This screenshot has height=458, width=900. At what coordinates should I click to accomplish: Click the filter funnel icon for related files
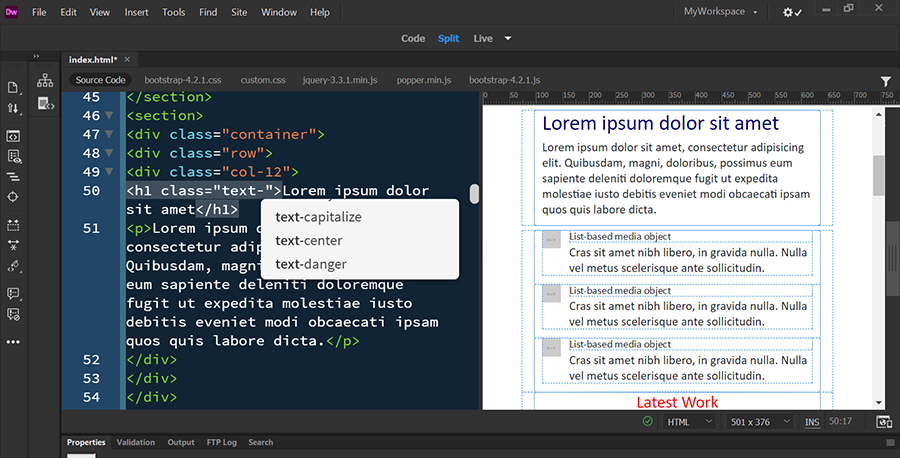pos(886,81)
